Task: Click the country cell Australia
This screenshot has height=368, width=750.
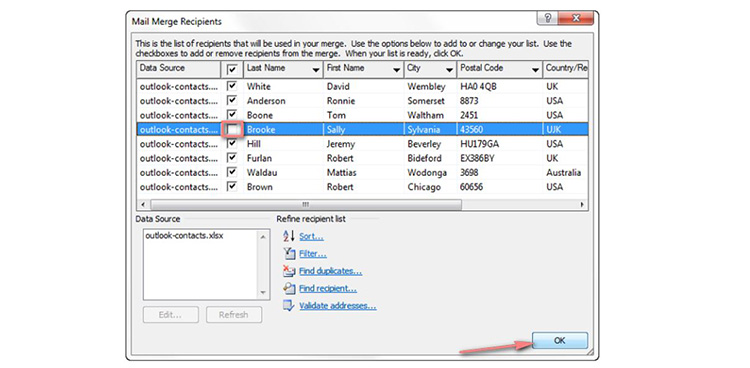Action: pos(565,173)
